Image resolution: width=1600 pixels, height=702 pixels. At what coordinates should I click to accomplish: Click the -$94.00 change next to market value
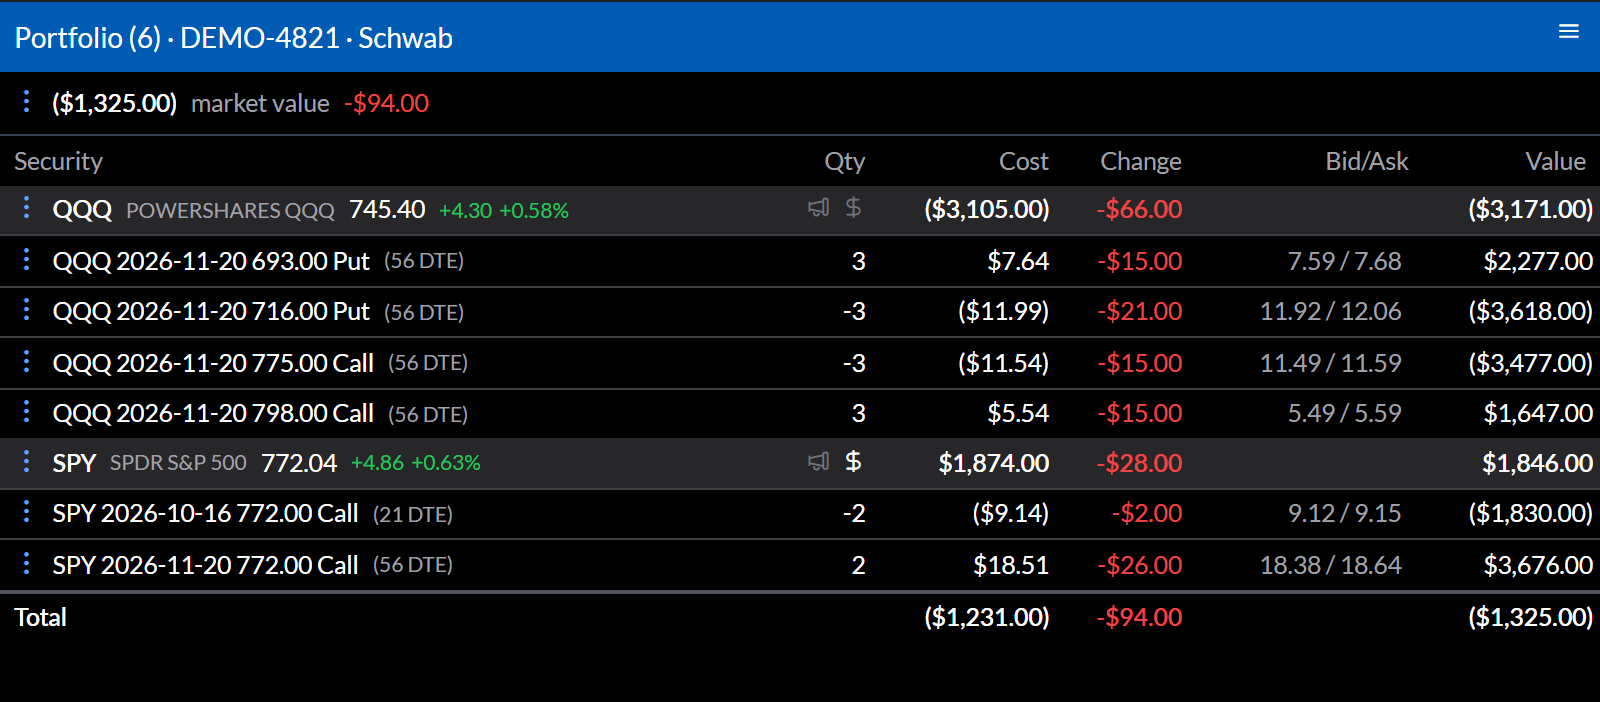(x=386, y=103)
